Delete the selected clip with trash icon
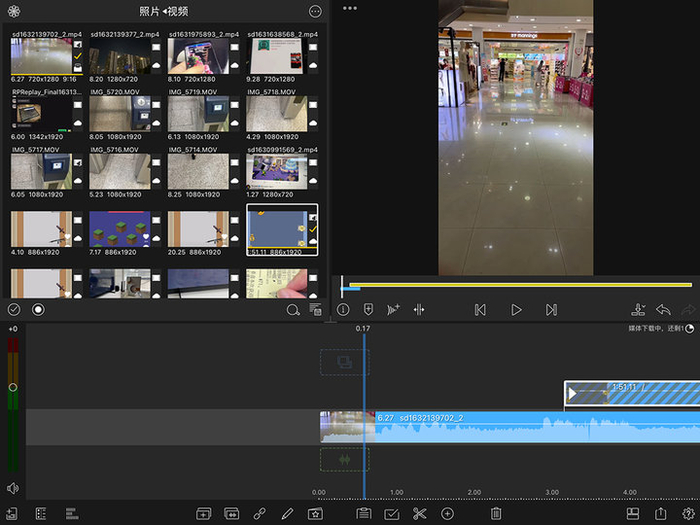700x525 pixels. pos(495,513)
